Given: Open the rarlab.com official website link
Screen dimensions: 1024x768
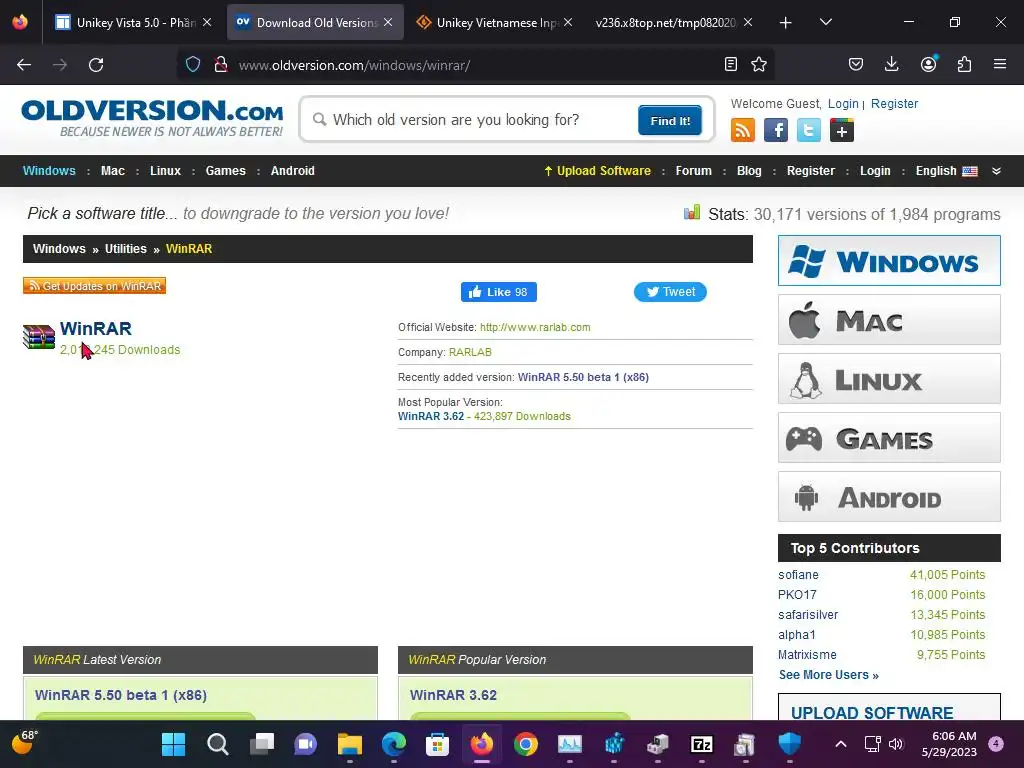Looking at the screenshot, I should (535, 327).
